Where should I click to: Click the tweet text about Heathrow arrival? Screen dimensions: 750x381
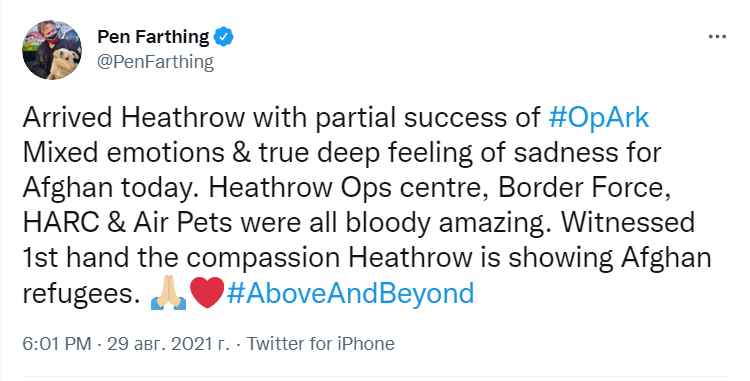point(366,205)
